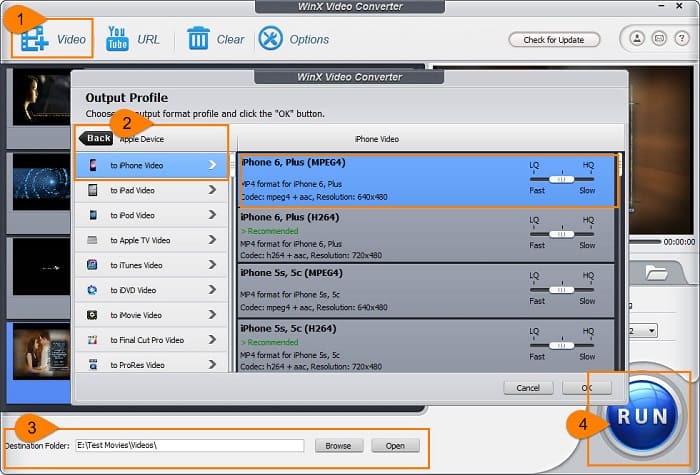
Task: Select iPhone 6, Plus (MPEG4) profile
Action: [427, 180]
